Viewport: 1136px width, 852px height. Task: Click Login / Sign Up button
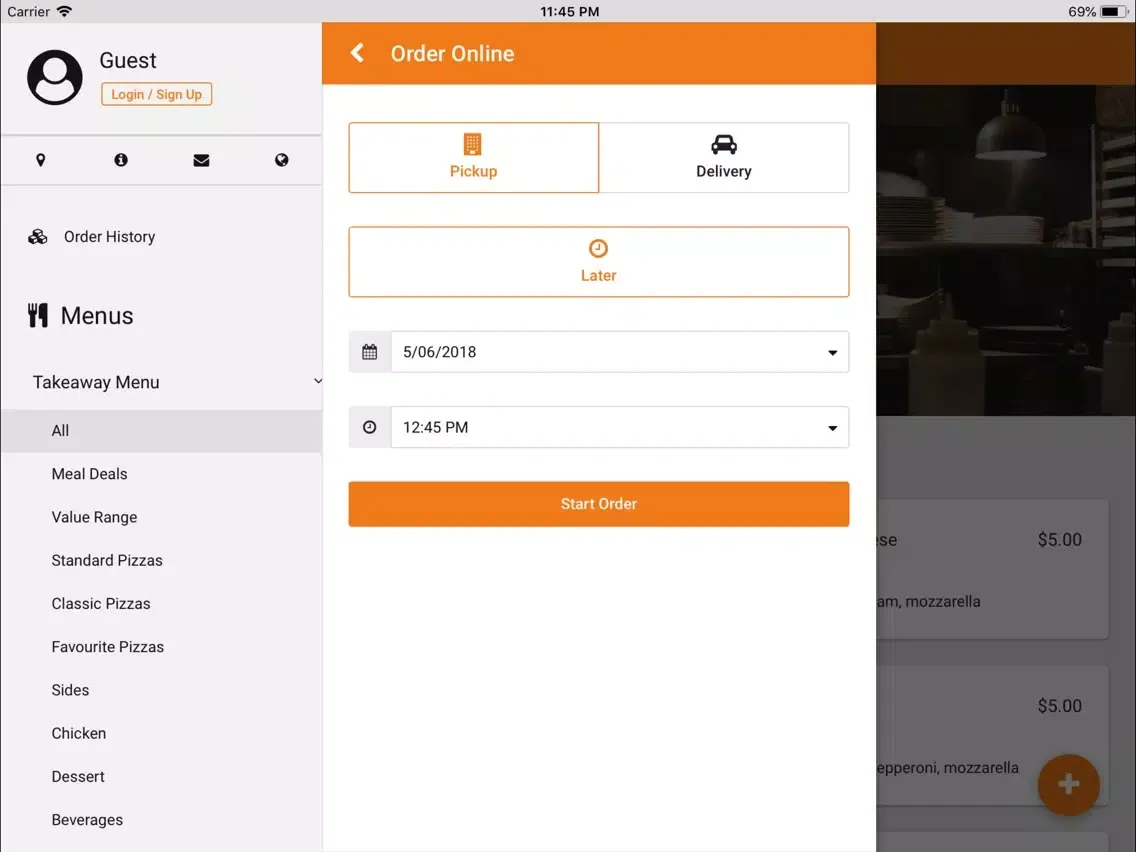156,94
